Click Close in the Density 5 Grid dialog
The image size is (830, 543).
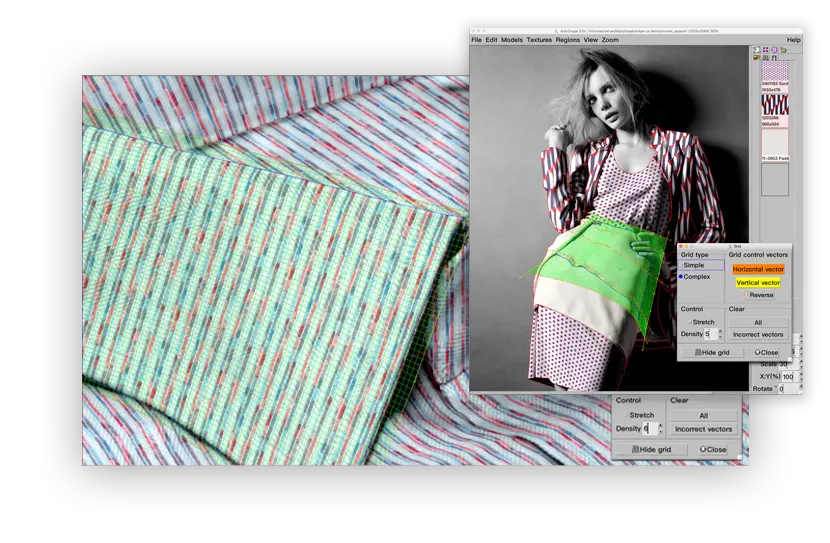point(766,352)
